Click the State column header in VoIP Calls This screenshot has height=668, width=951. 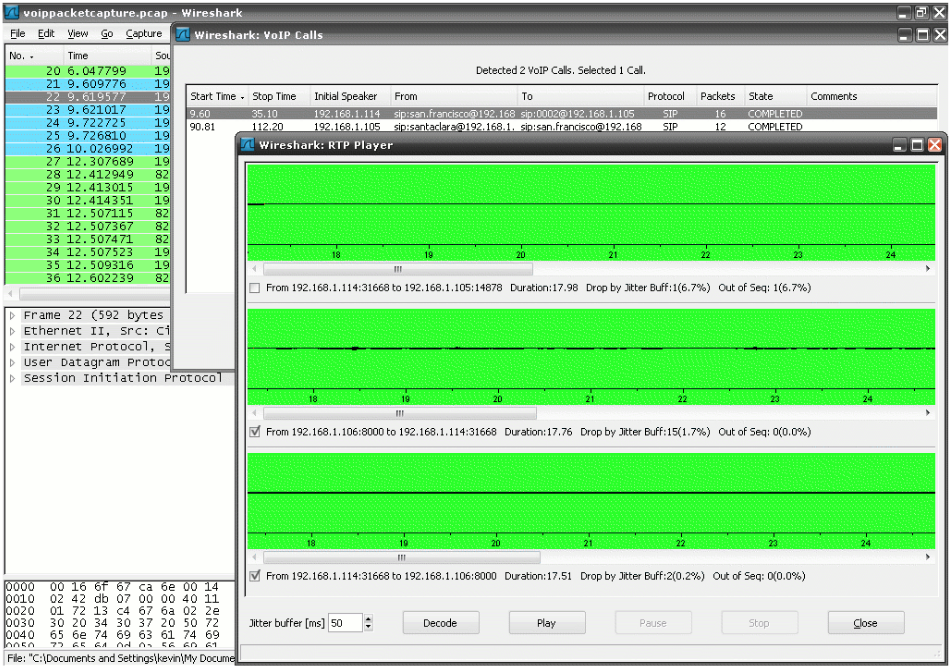[776, 96]
